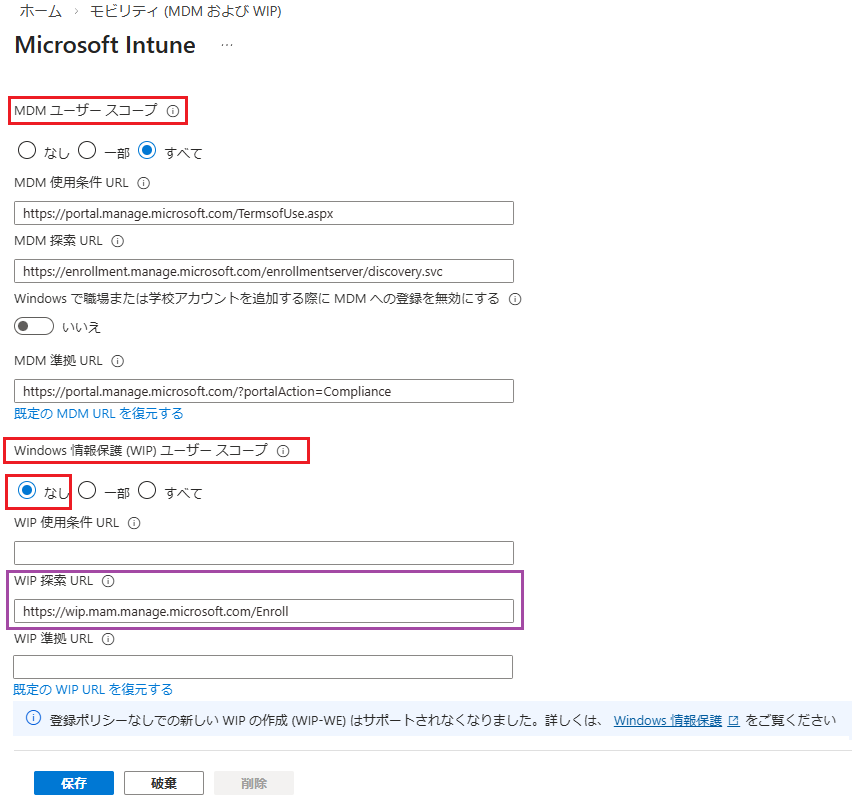
Task: Select すべて for WIP user scope
Action: pos(147,491)
